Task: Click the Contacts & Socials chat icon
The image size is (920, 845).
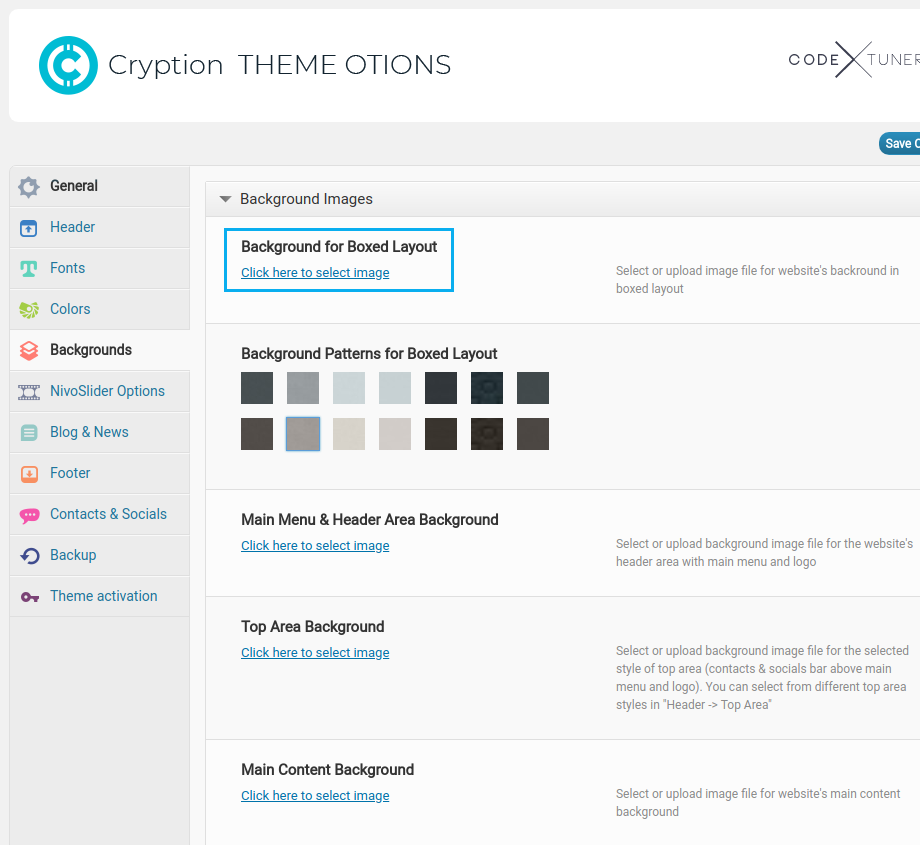Action: point(29,515)
